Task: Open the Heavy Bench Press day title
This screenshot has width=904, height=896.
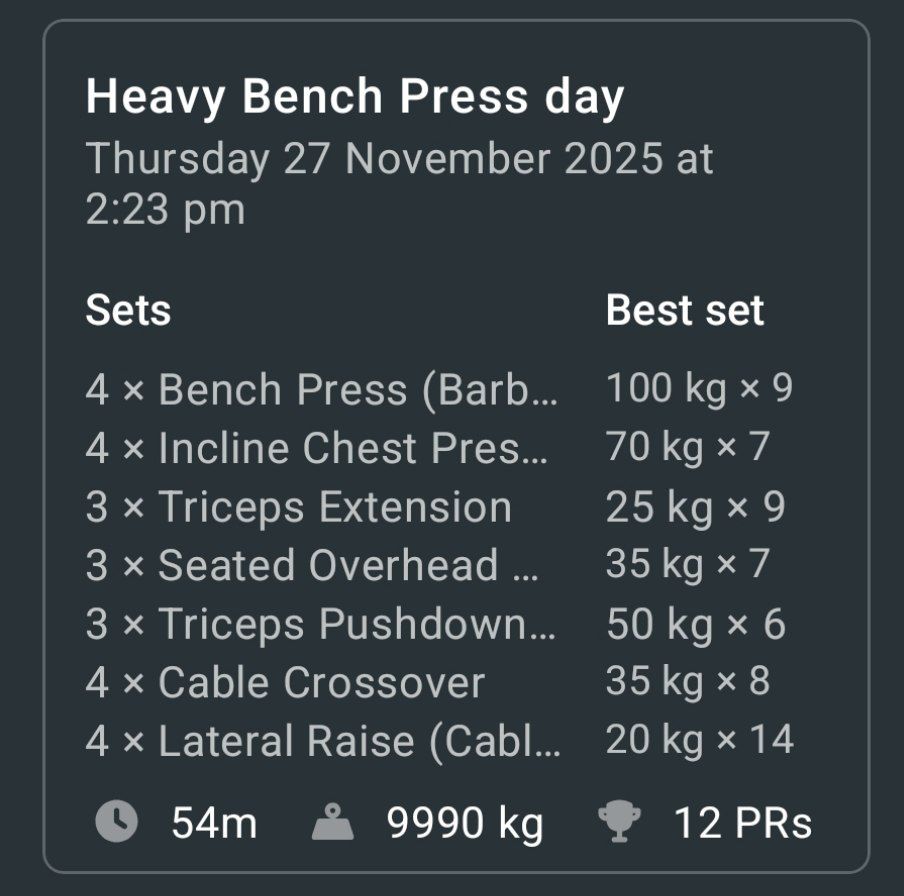Action: pyautogui.click(x=355, y=98)
